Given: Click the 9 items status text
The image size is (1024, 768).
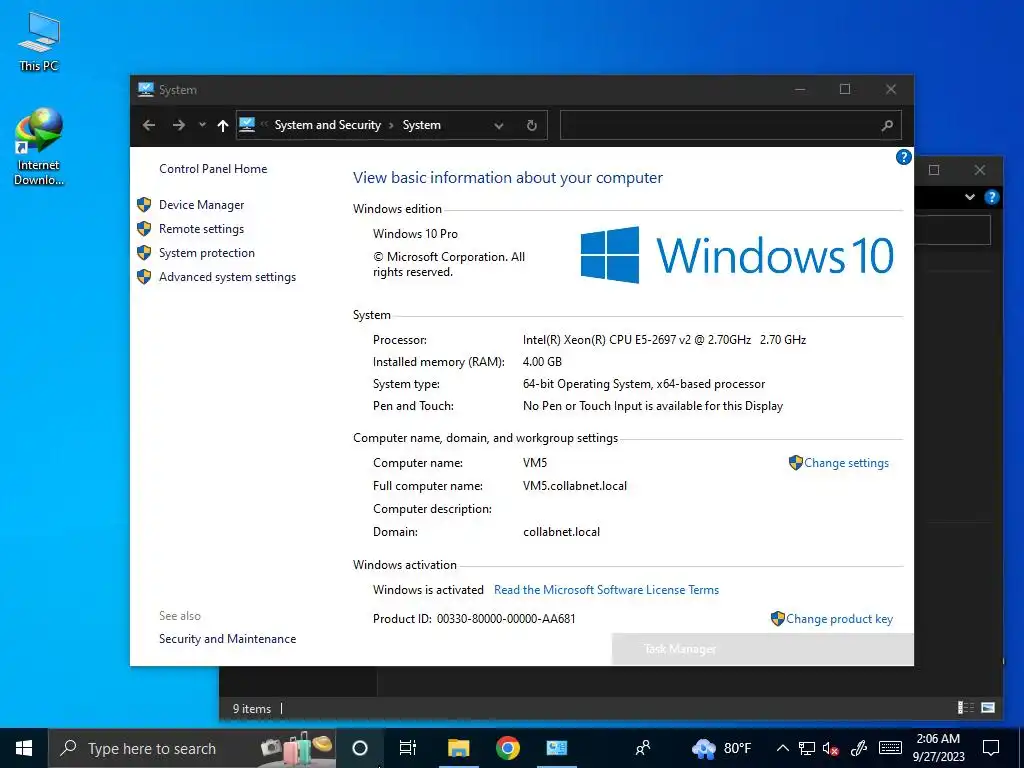Looking at the screenshot, I should click(251, 709).
